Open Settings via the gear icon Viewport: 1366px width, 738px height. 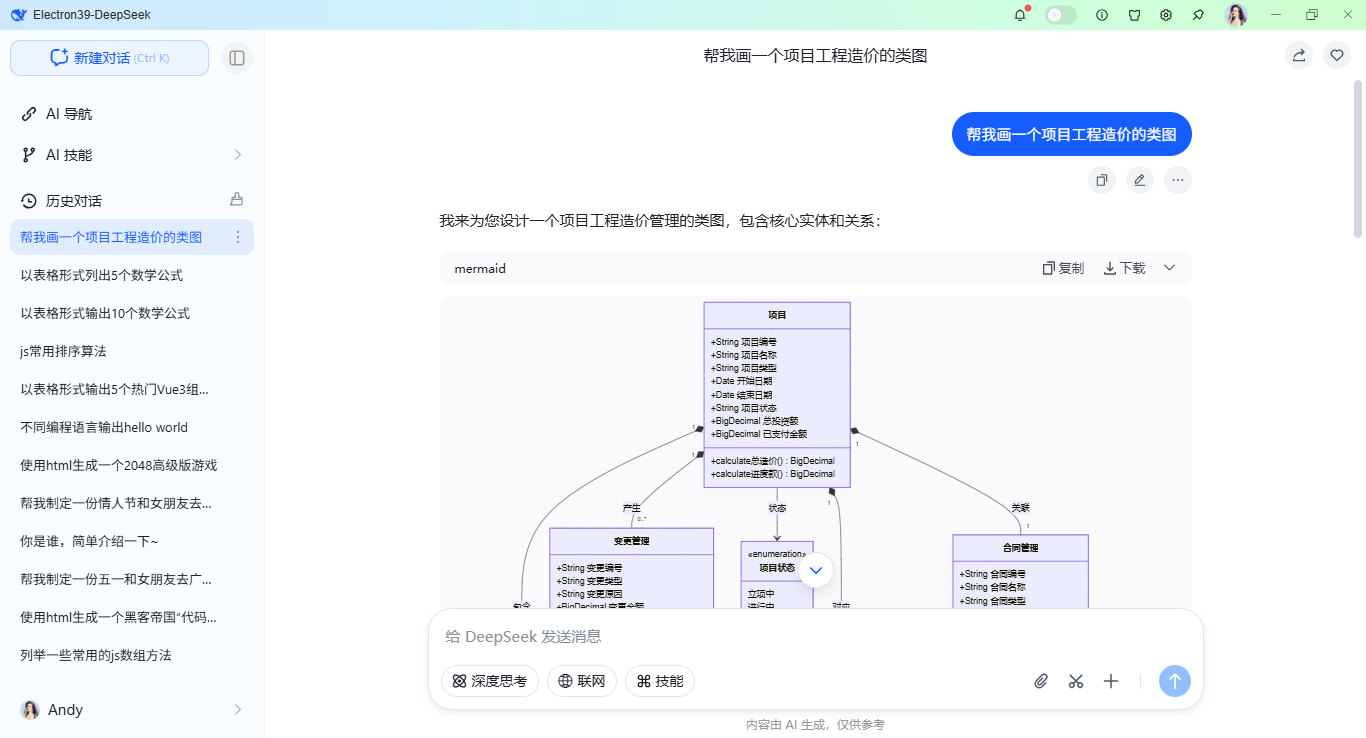point(1166,15)
